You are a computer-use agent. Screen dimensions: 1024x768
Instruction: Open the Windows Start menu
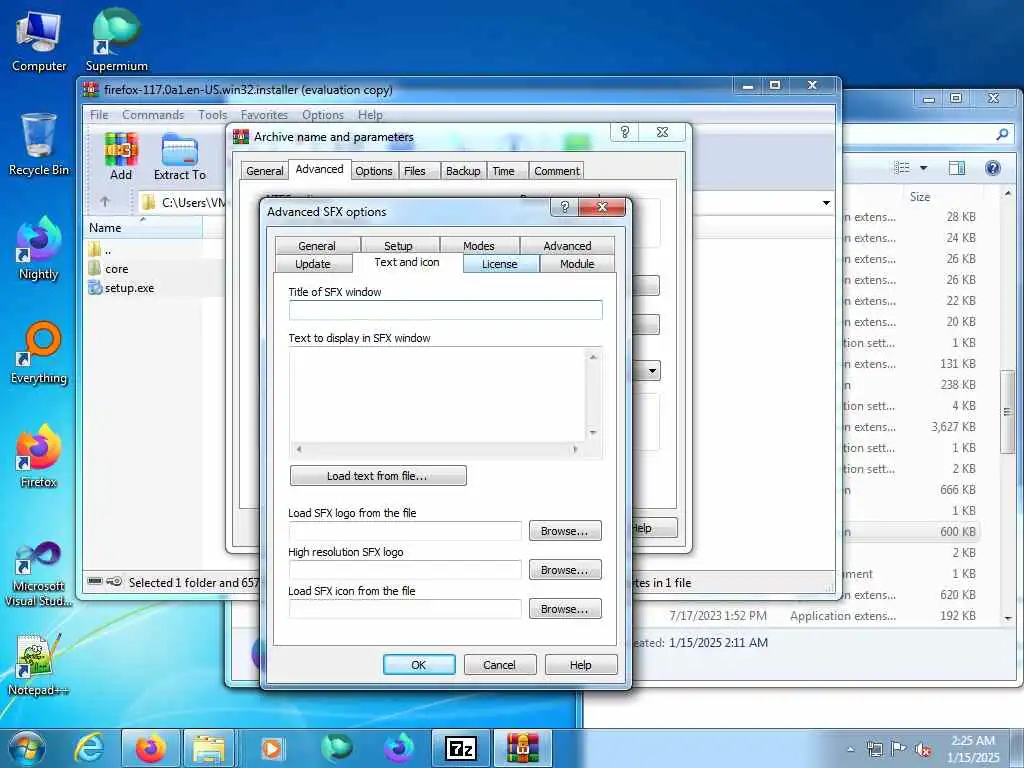click(x=27, y=748)
